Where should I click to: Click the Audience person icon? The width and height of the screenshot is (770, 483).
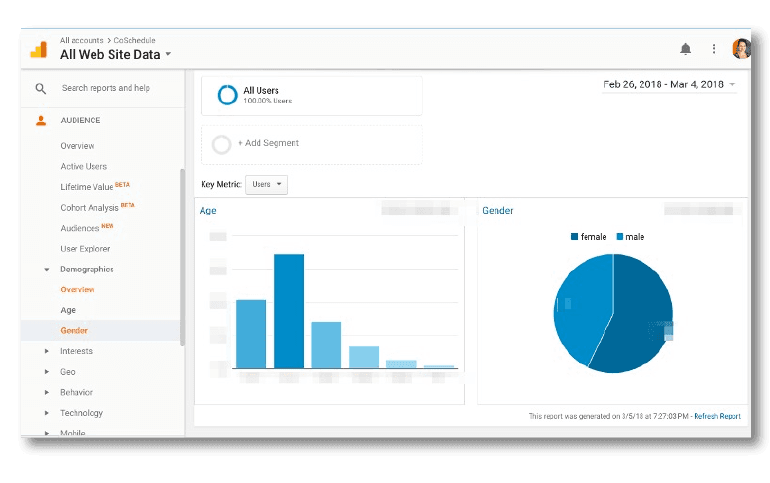tap(41, 120)
